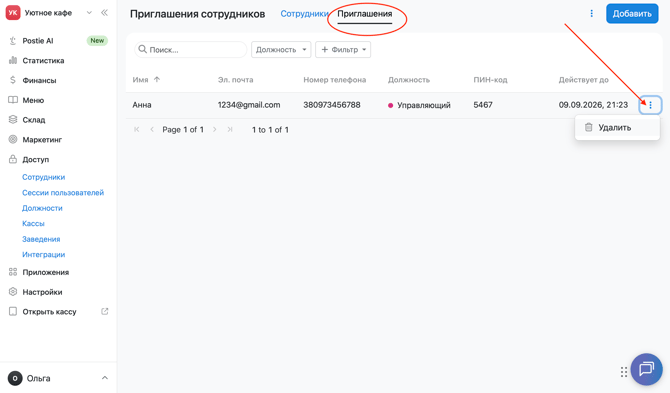Viewport: 670px width, 393px height.
Task: Open the chat support bubble
Action: (x=646, y=369)
